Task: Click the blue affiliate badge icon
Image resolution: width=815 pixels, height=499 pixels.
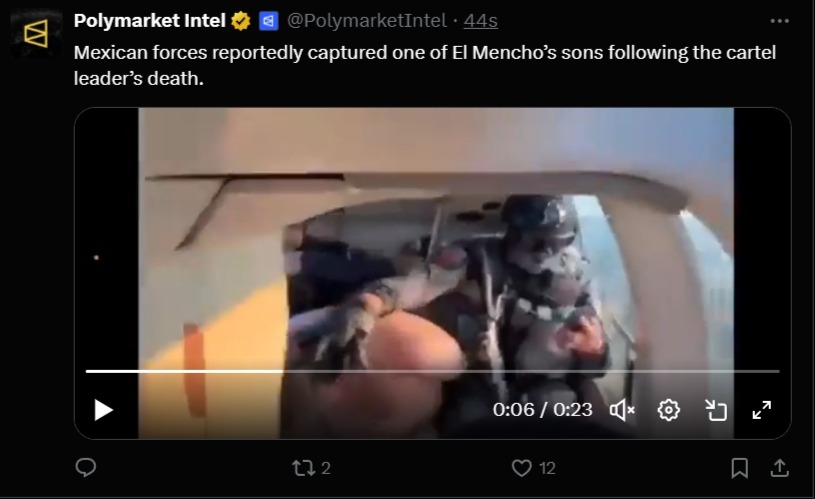Action: click(268, 21)
